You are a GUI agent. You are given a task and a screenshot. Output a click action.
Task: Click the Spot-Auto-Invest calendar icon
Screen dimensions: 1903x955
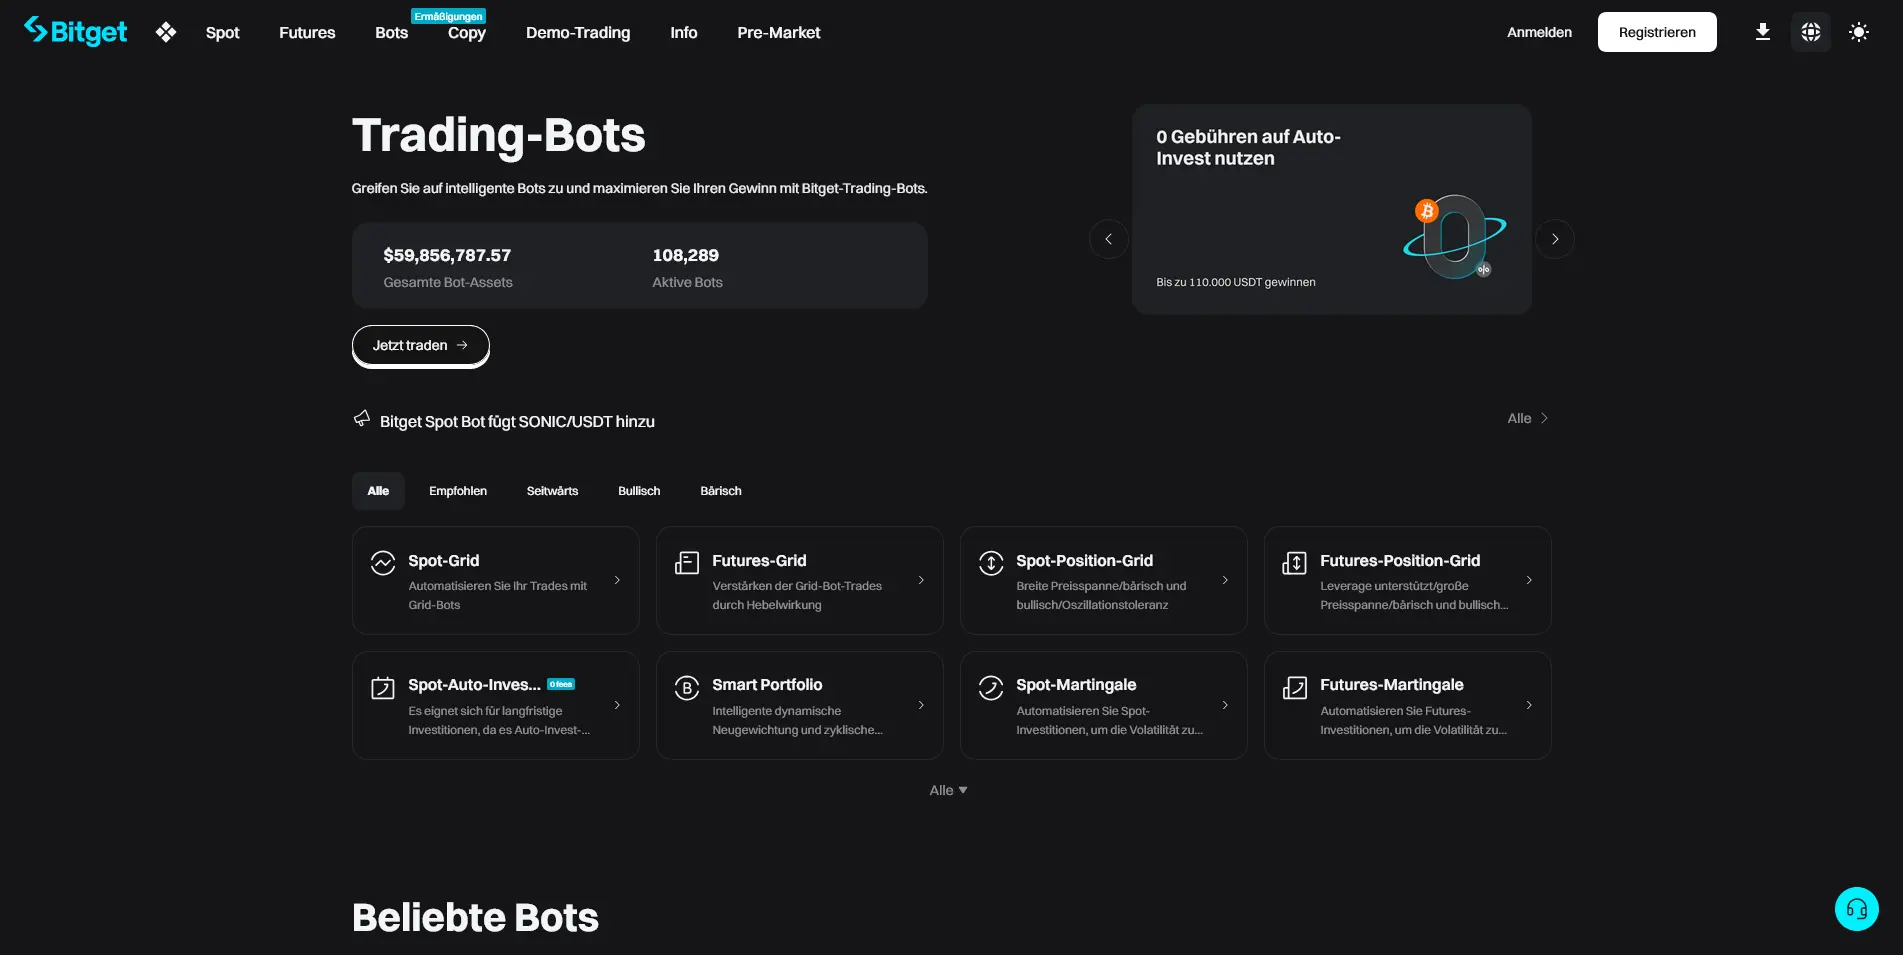coord(383,687)
